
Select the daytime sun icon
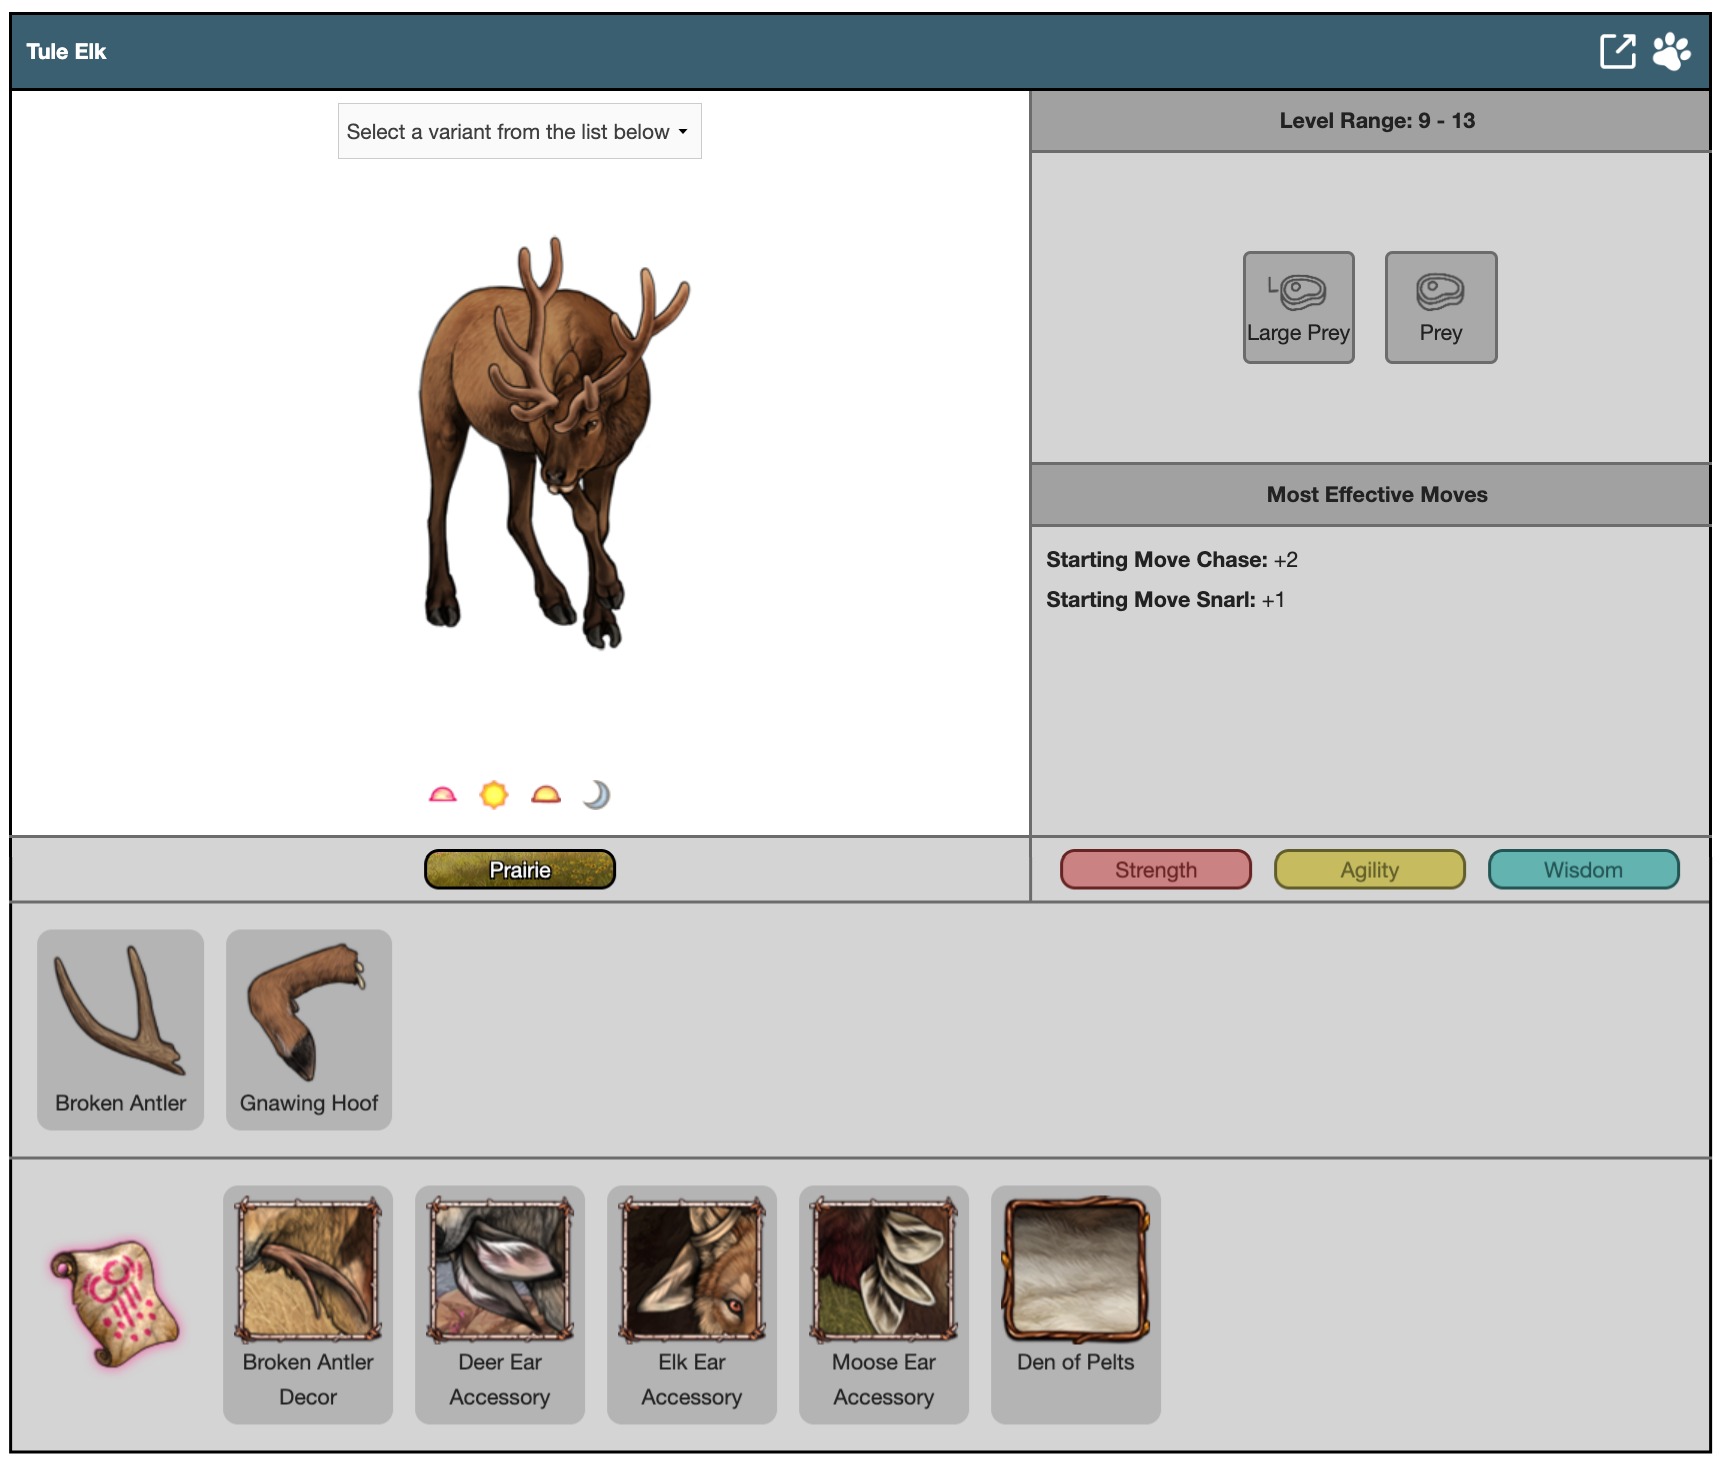pyautogui.click(x=494, y=795)
